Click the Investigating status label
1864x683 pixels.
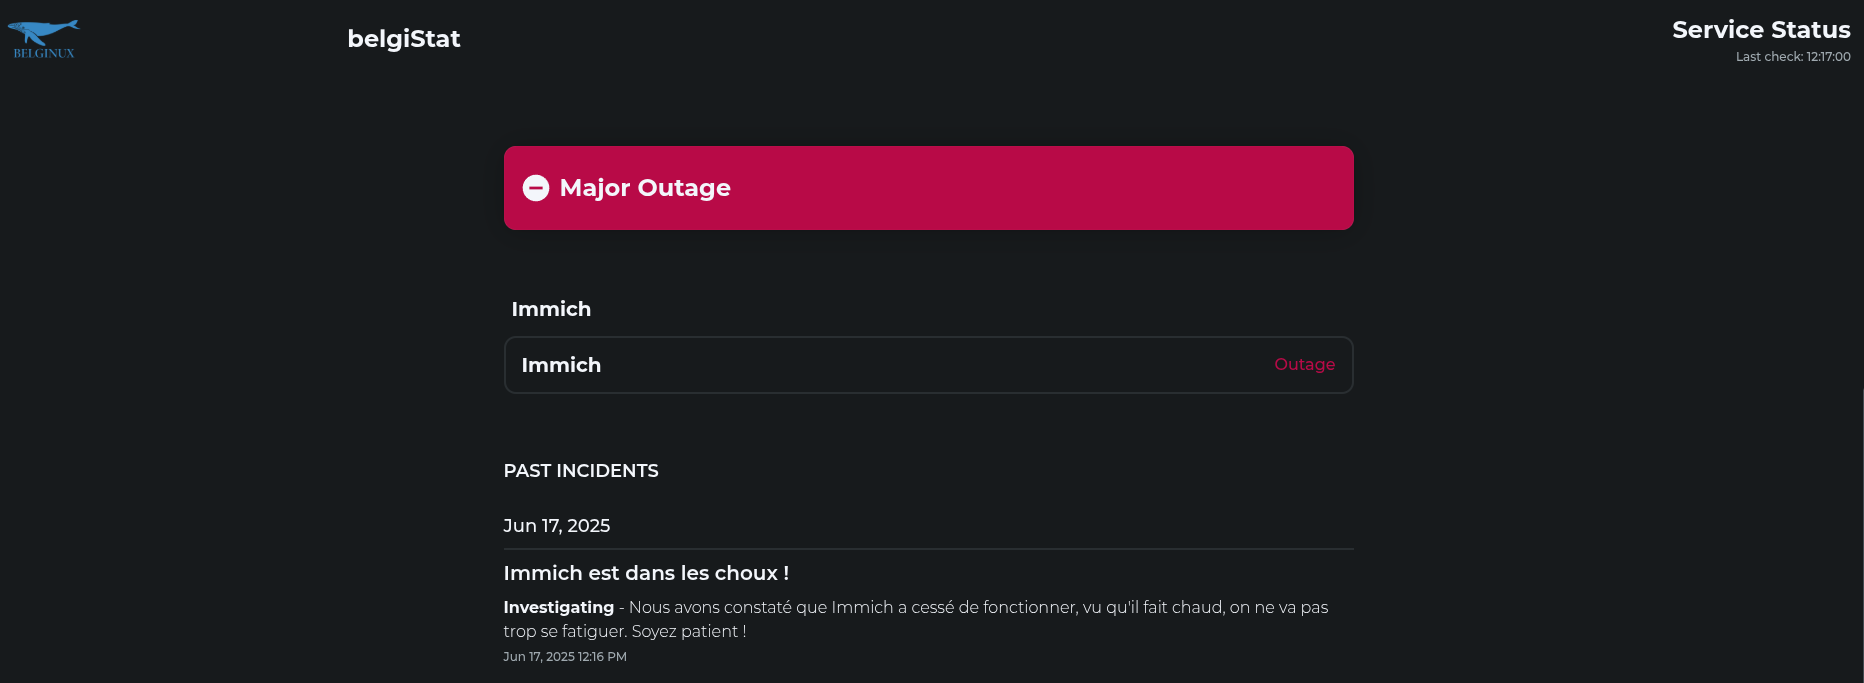point(559,607)
